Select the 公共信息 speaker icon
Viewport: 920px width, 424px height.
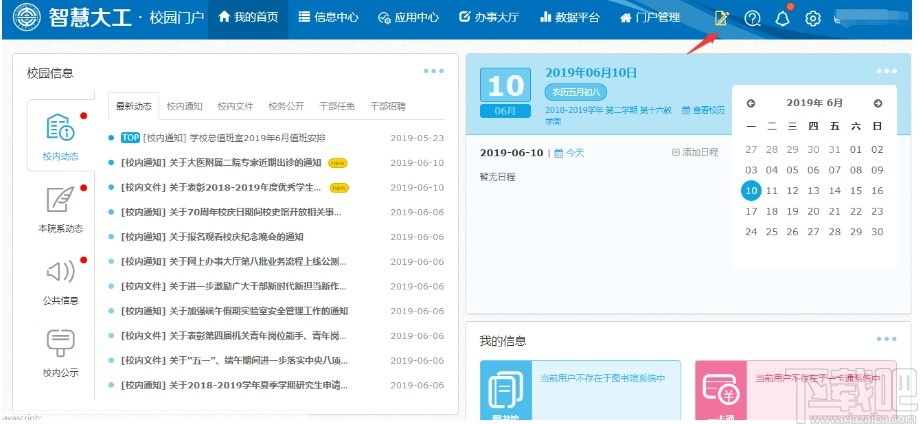[60, 272]
